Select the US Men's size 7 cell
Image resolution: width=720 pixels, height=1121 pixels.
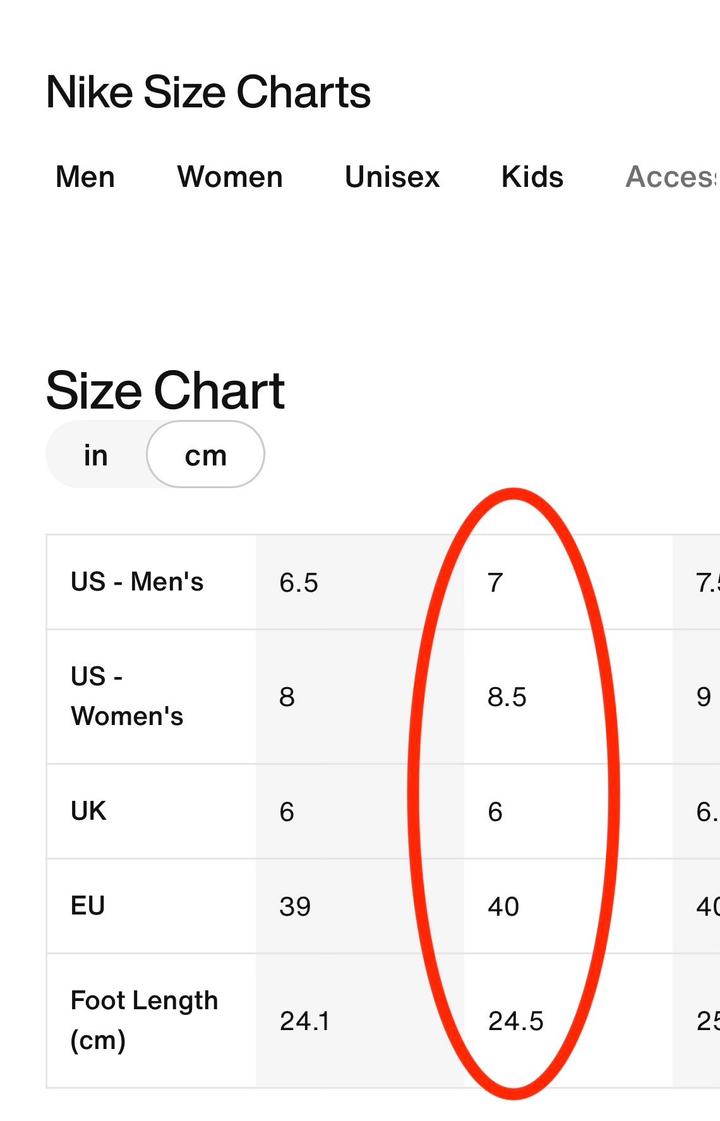point(495,583)
